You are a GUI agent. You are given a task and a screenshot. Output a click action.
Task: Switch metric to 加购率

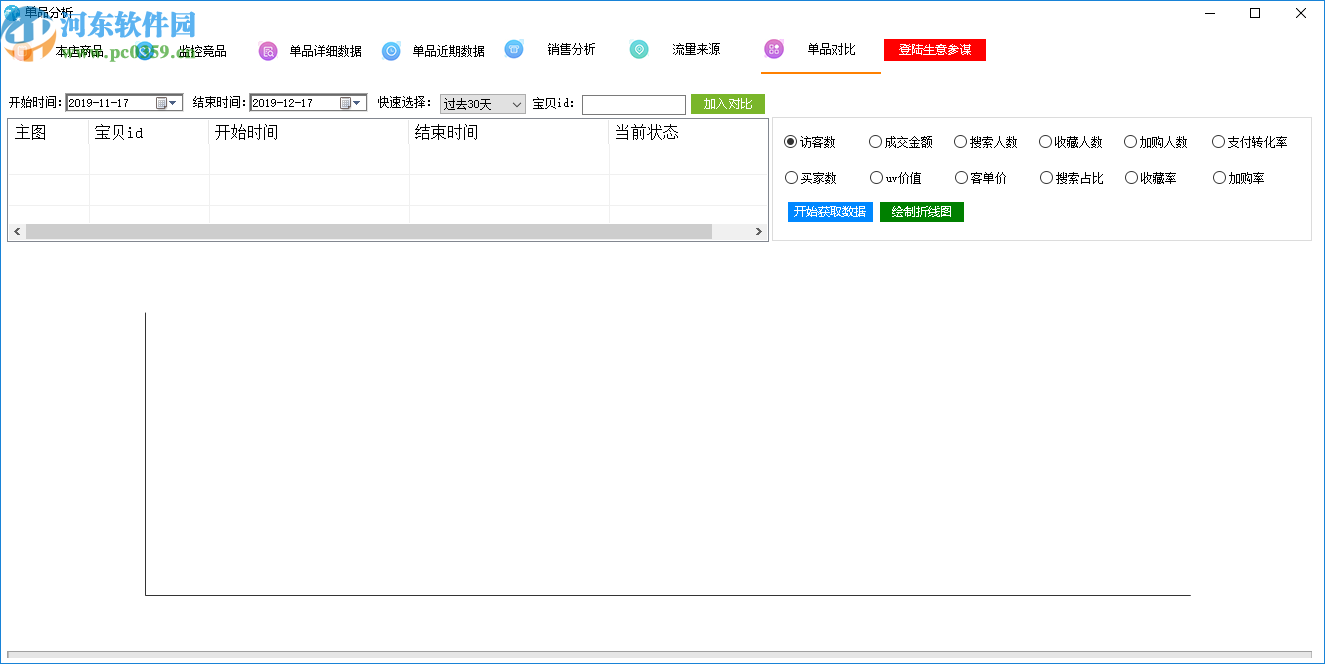(1218, 177)
